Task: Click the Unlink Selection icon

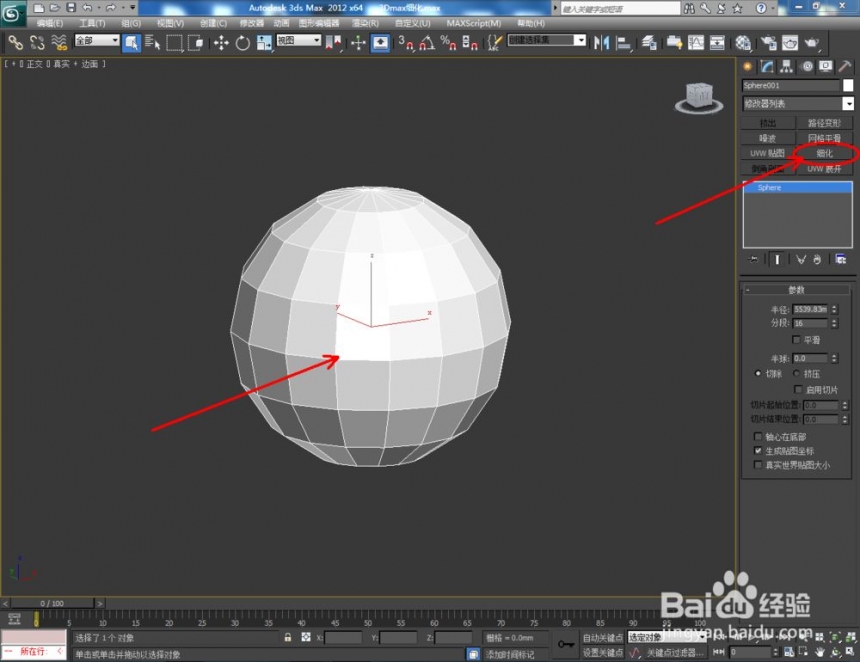Action: point(37,42)
